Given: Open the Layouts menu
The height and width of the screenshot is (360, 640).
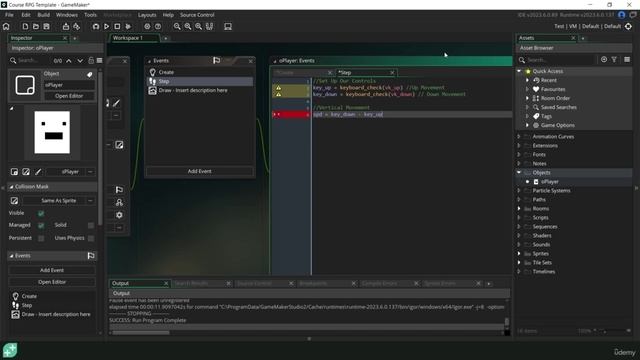Looking at the screenshot, I should point(147,15).
